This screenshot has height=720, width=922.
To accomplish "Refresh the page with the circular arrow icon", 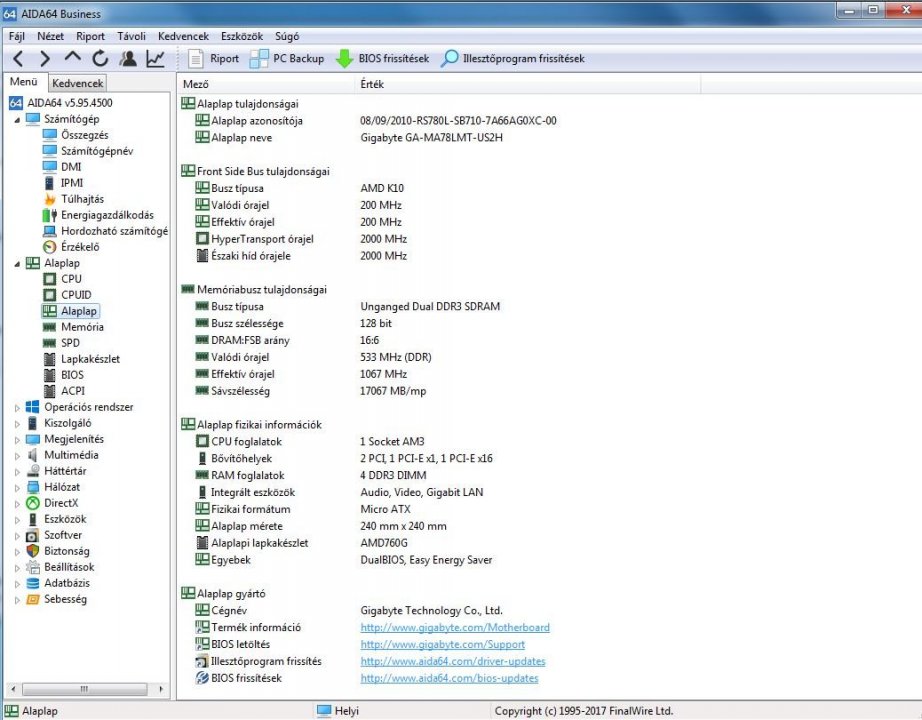I will (x=100, y=58).
